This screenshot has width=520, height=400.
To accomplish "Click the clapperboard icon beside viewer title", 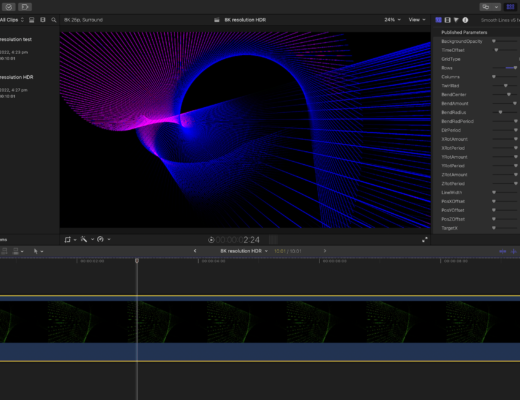I will (217, 20).
